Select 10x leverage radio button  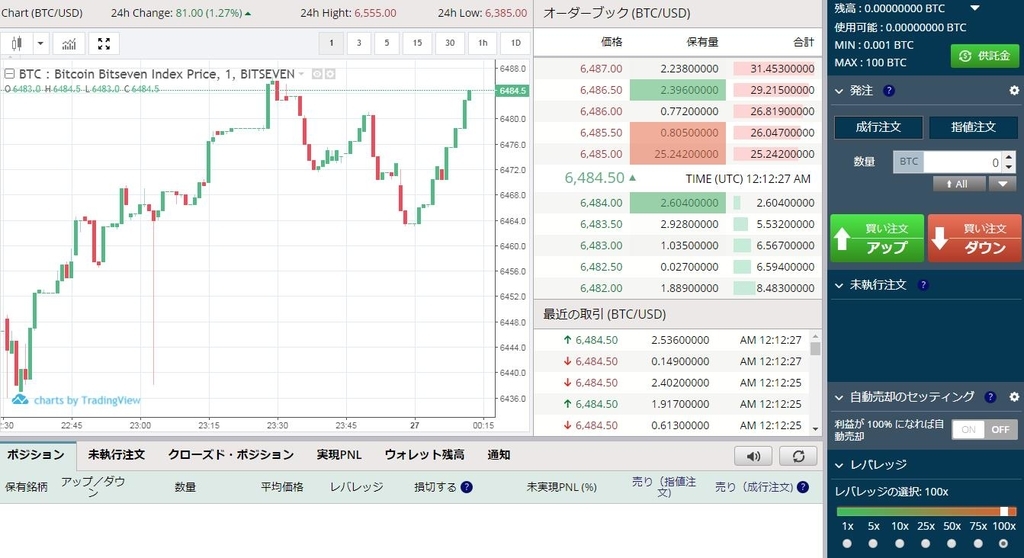click(899, 544)
